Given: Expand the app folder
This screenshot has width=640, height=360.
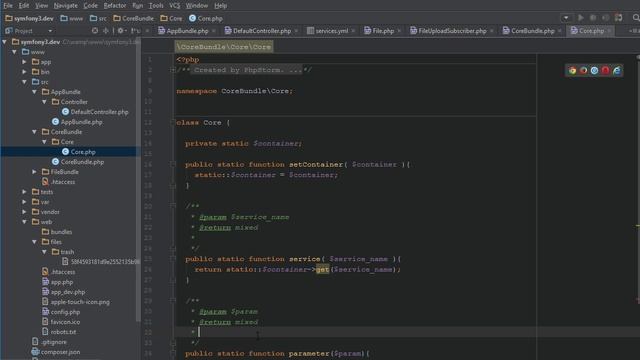Looking at the screenshot, I should click(x=24, y=62).
